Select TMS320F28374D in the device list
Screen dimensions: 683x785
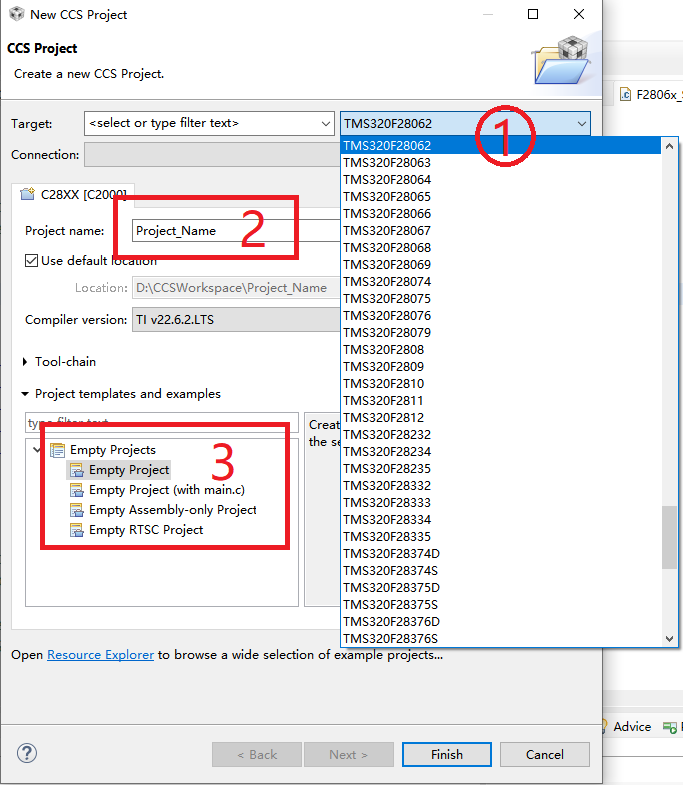tap(501, 554)
